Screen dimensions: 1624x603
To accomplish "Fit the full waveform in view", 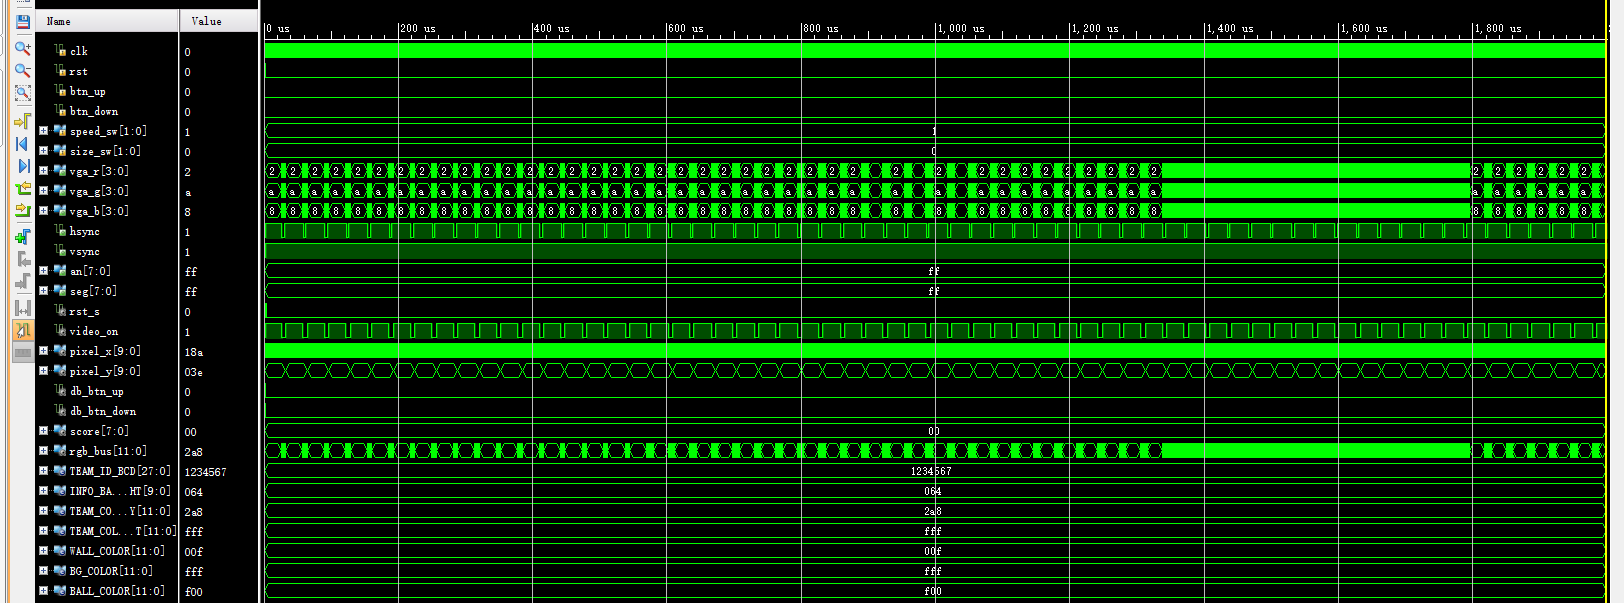I will tap(22, 93).
